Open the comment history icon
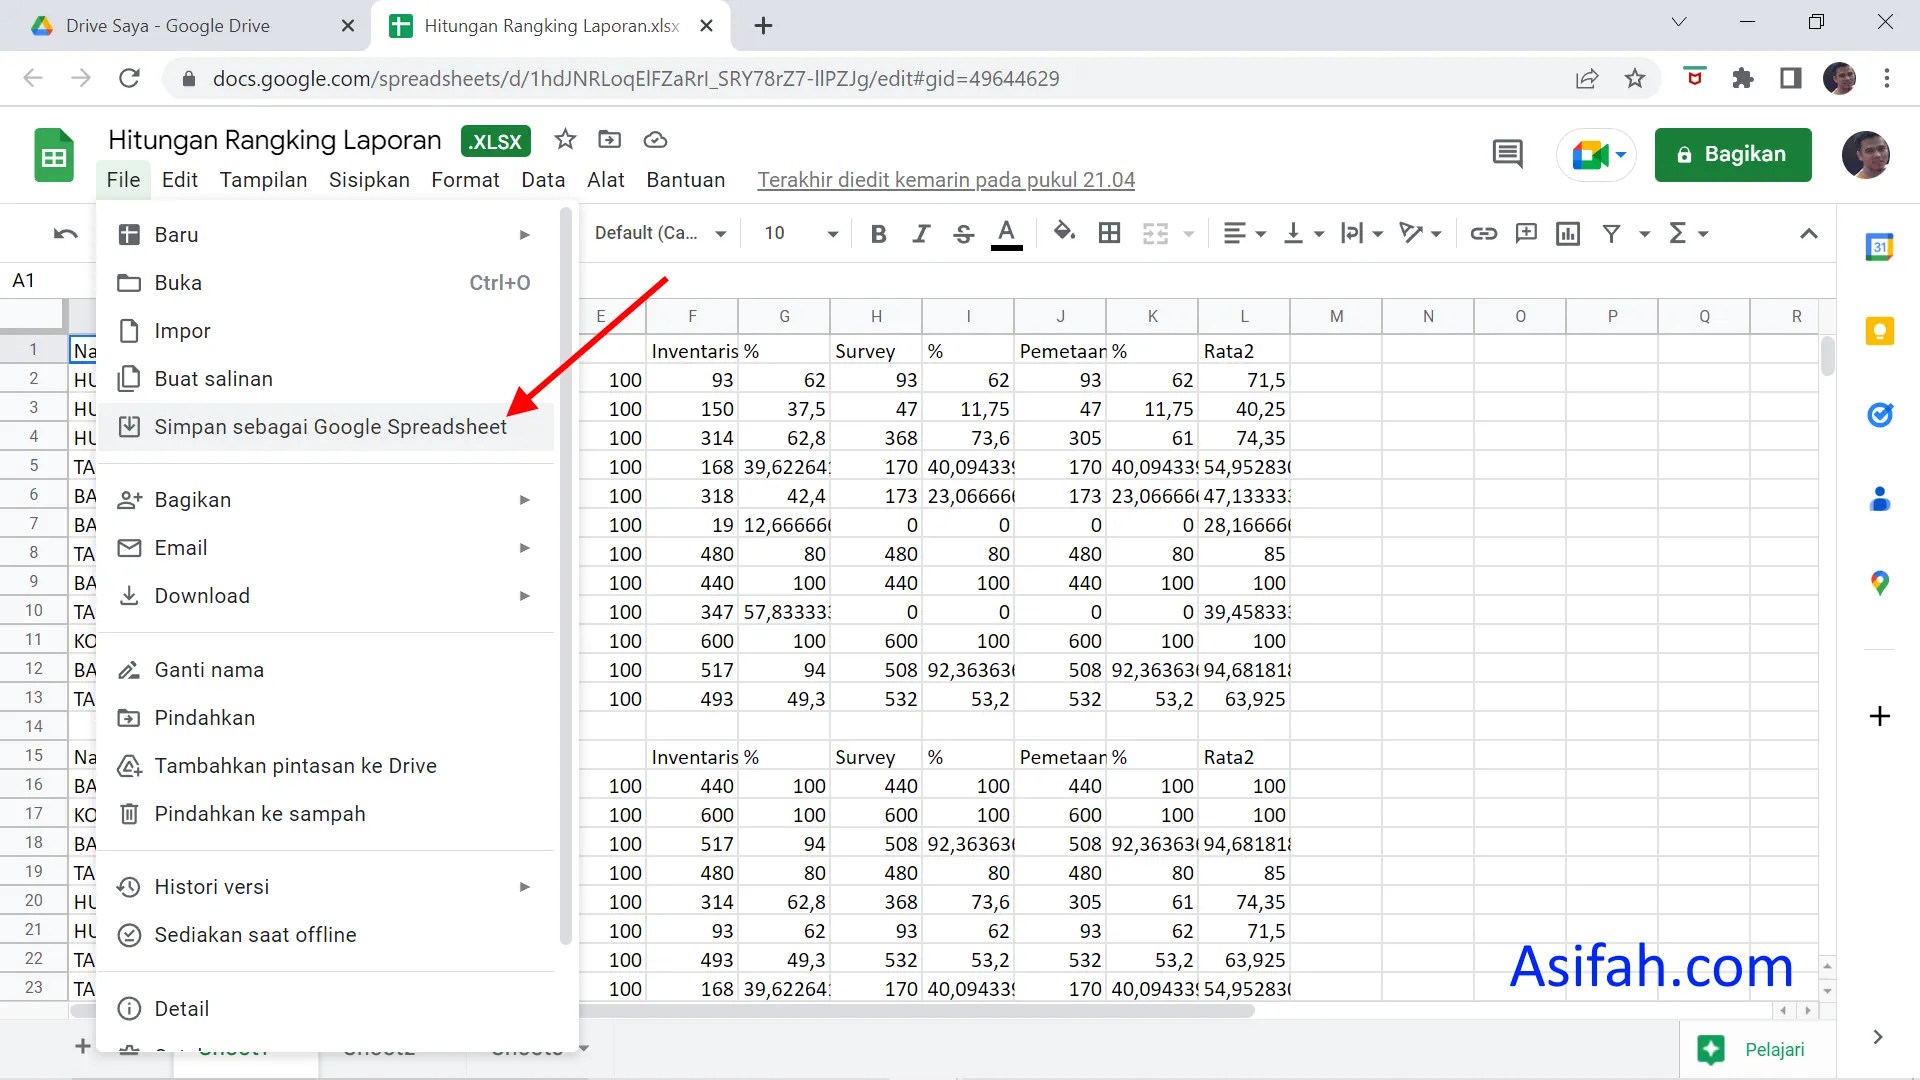Screen dimensions: 1920x1080 pos(1507,154)
